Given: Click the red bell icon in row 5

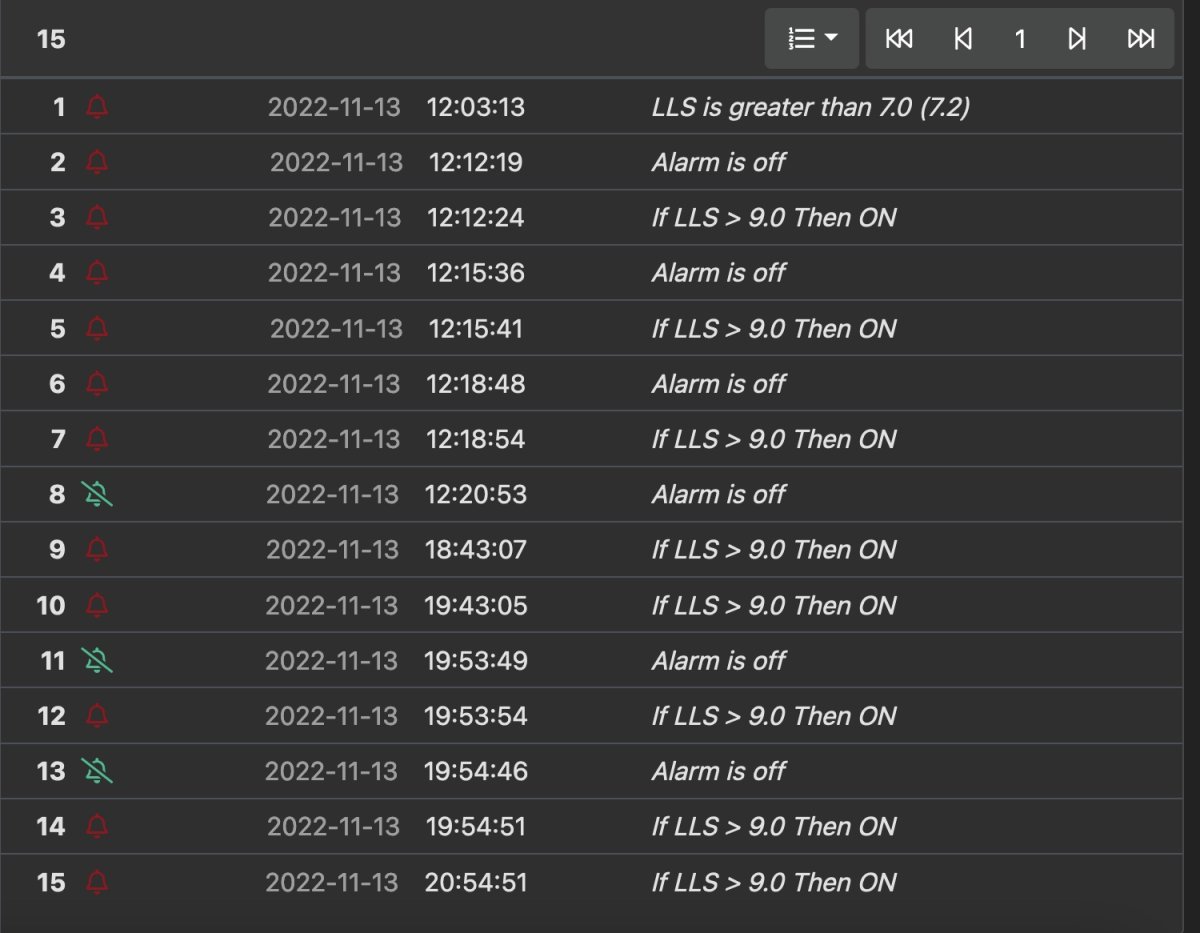Looking at the screenshot, I should tap(97, 328).
